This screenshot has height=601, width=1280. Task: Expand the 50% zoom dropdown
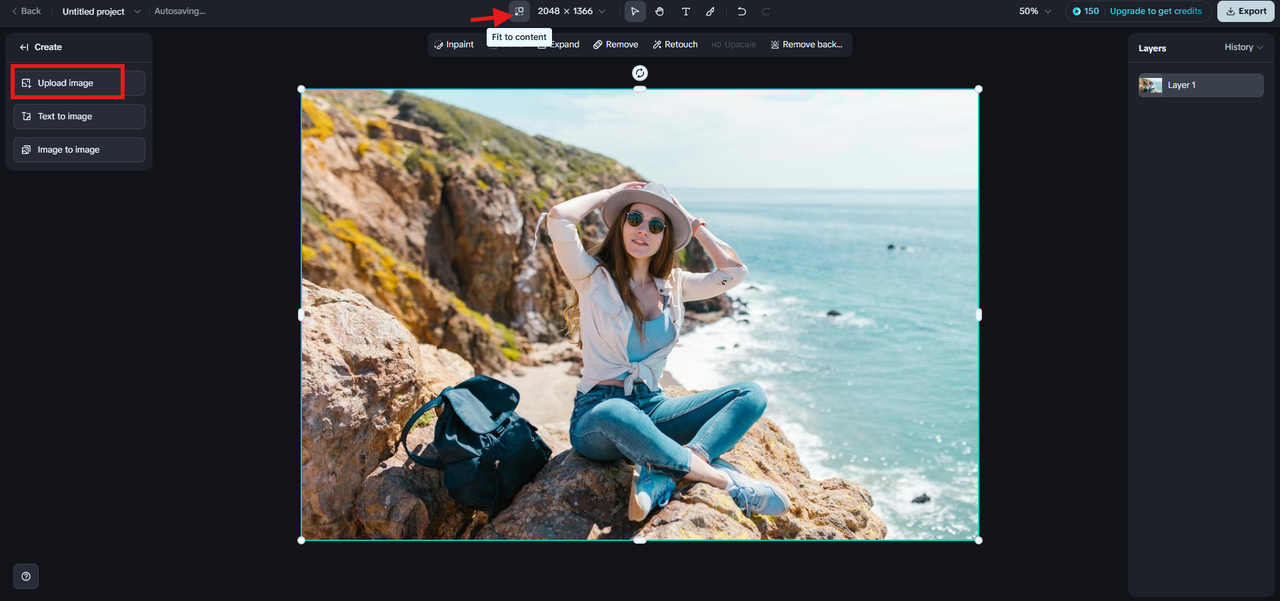[x=1035, y=11]
